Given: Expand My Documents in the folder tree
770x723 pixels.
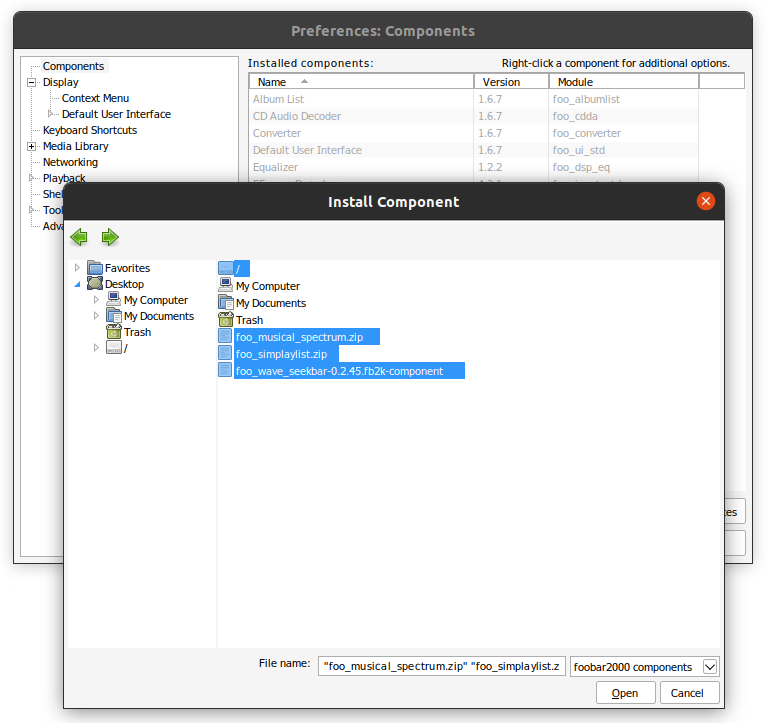Looking at the screenshot, I should 96,315.
